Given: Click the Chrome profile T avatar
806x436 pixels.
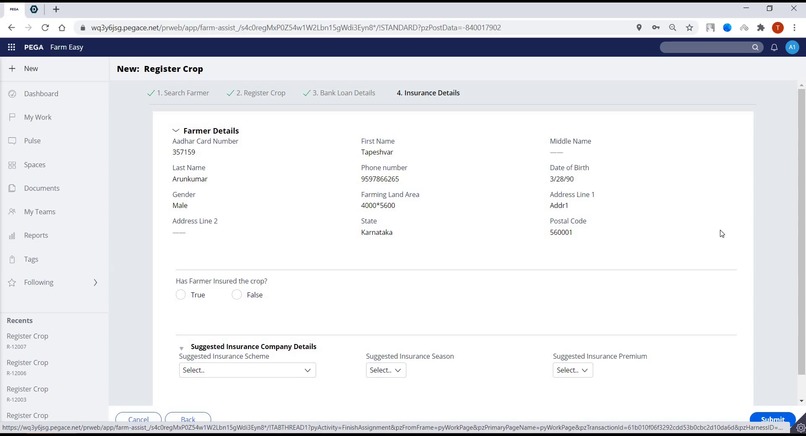Looking at the screenshot, I should click(x=778, y=28).
